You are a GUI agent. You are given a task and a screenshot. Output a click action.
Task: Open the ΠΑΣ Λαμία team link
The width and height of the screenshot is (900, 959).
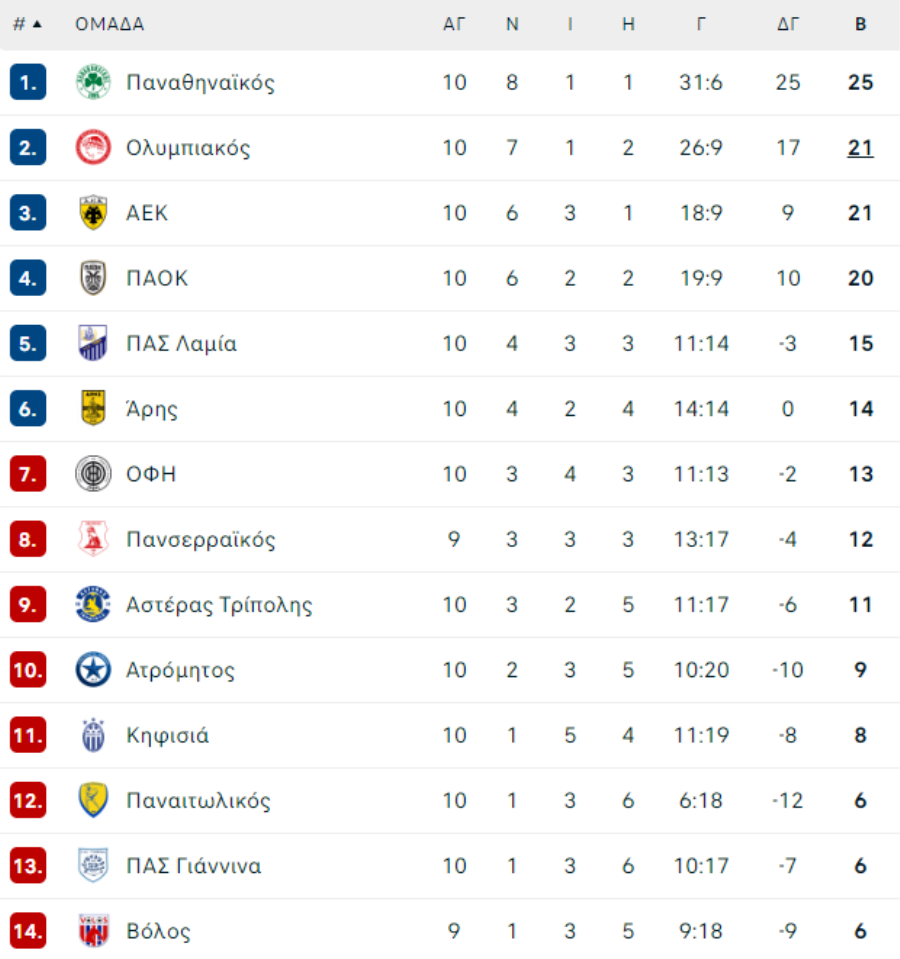pos(181,343)
